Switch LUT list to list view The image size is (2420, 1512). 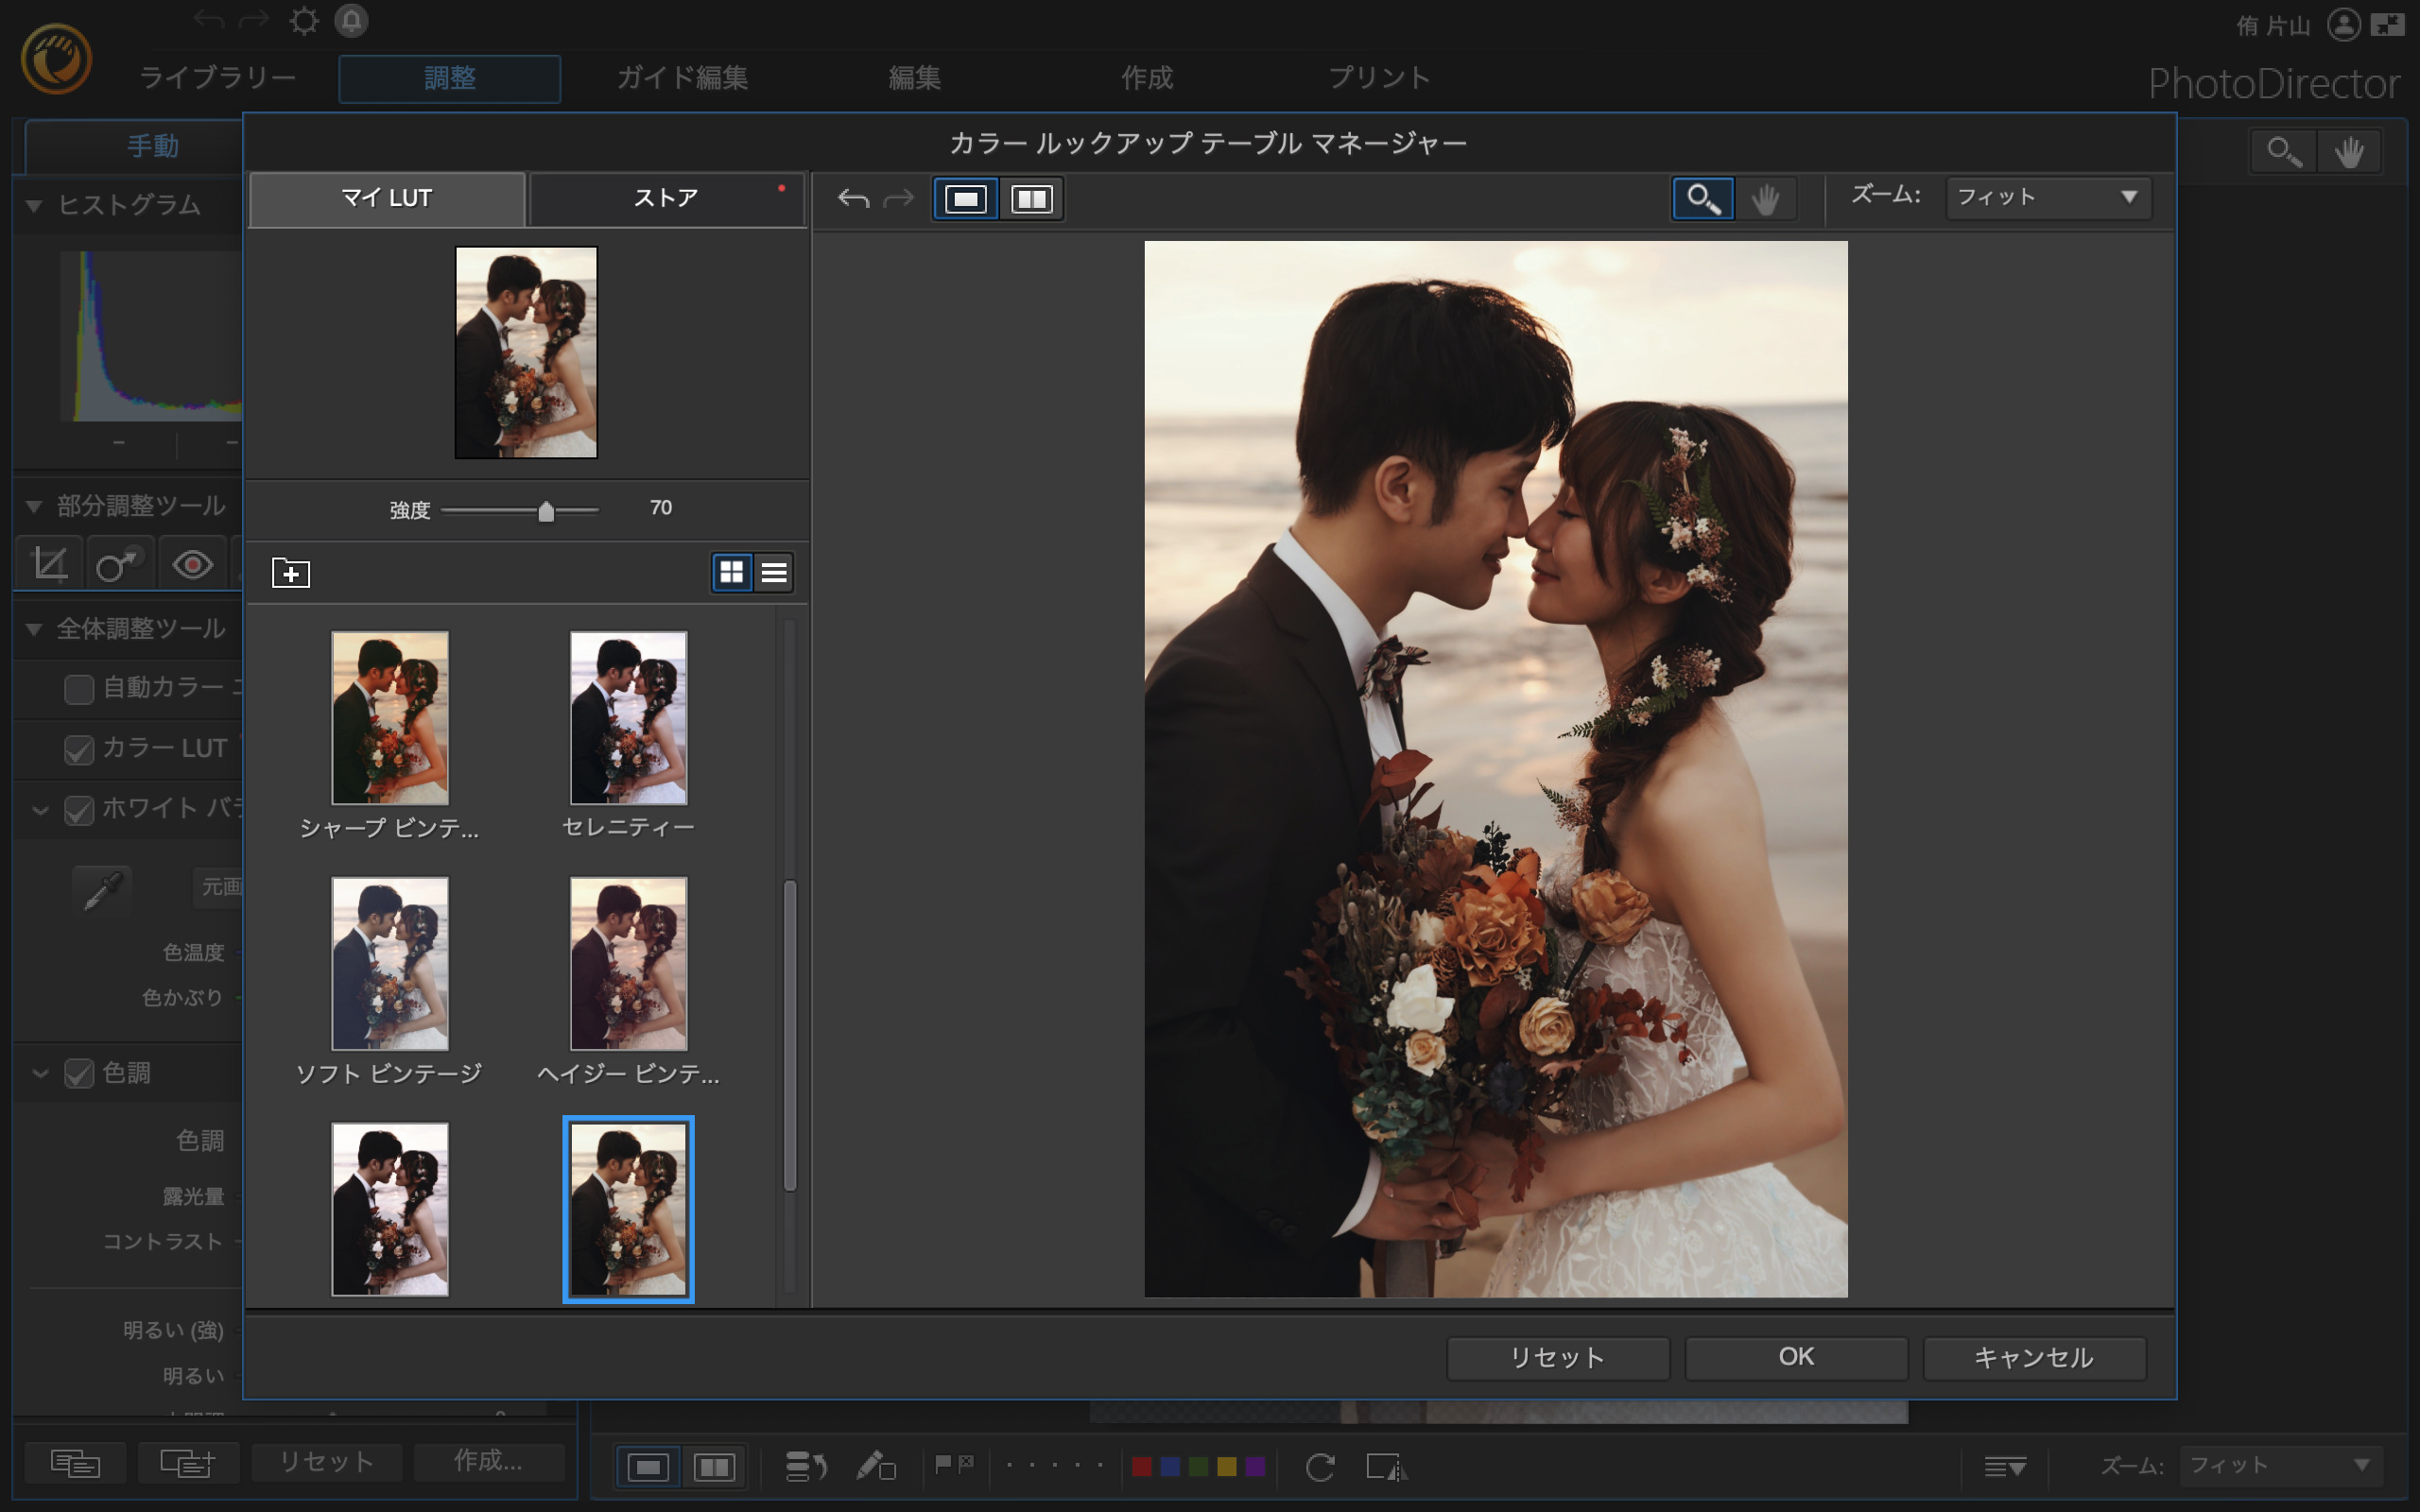click(x=774, y=573)
